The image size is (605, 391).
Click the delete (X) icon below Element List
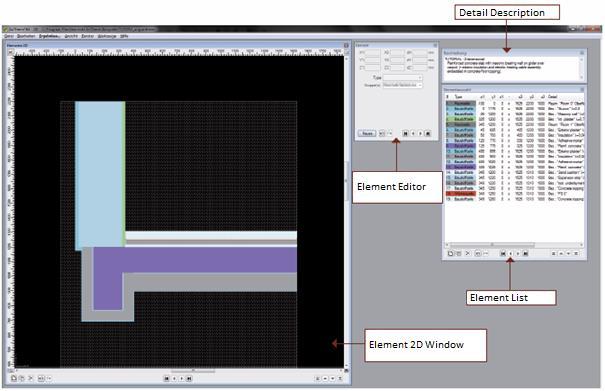468,254
